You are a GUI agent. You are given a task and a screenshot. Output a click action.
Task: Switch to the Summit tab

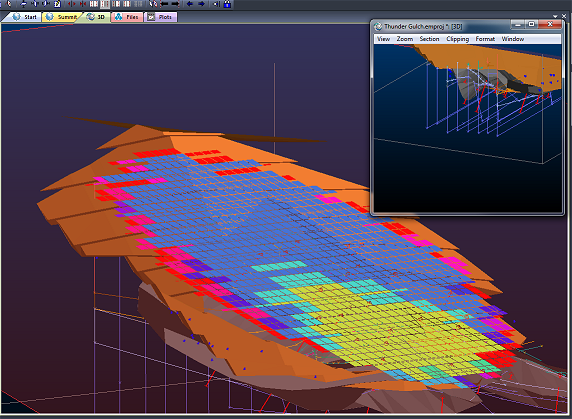(62, 17)
